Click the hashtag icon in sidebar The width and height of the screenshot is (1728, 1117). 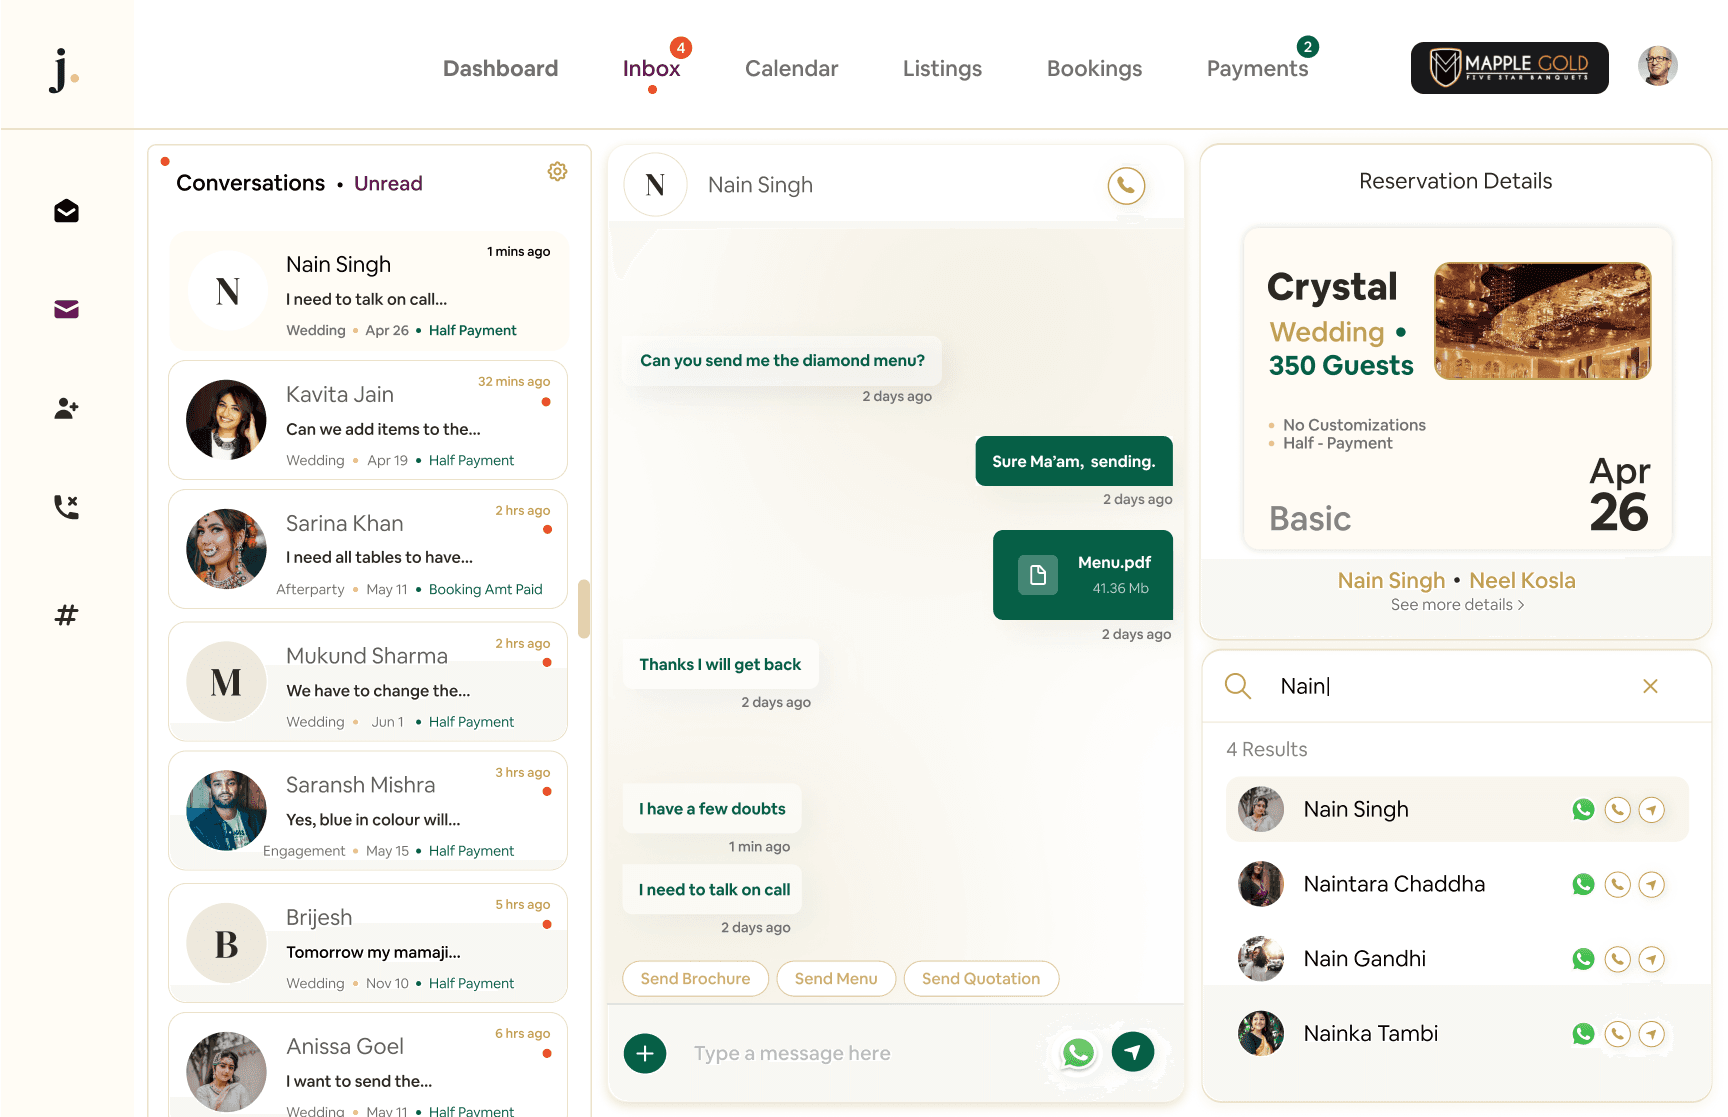[66, 615]
